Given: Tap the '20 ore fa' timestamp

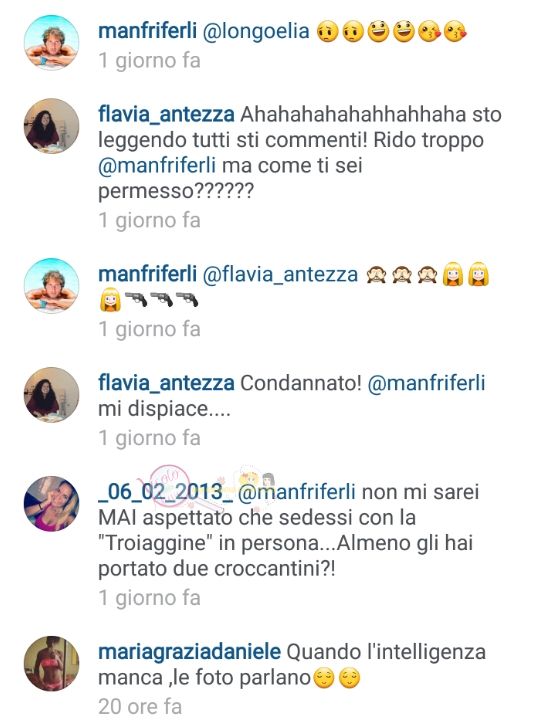Looking at the screenshot, I should (140, 707).
